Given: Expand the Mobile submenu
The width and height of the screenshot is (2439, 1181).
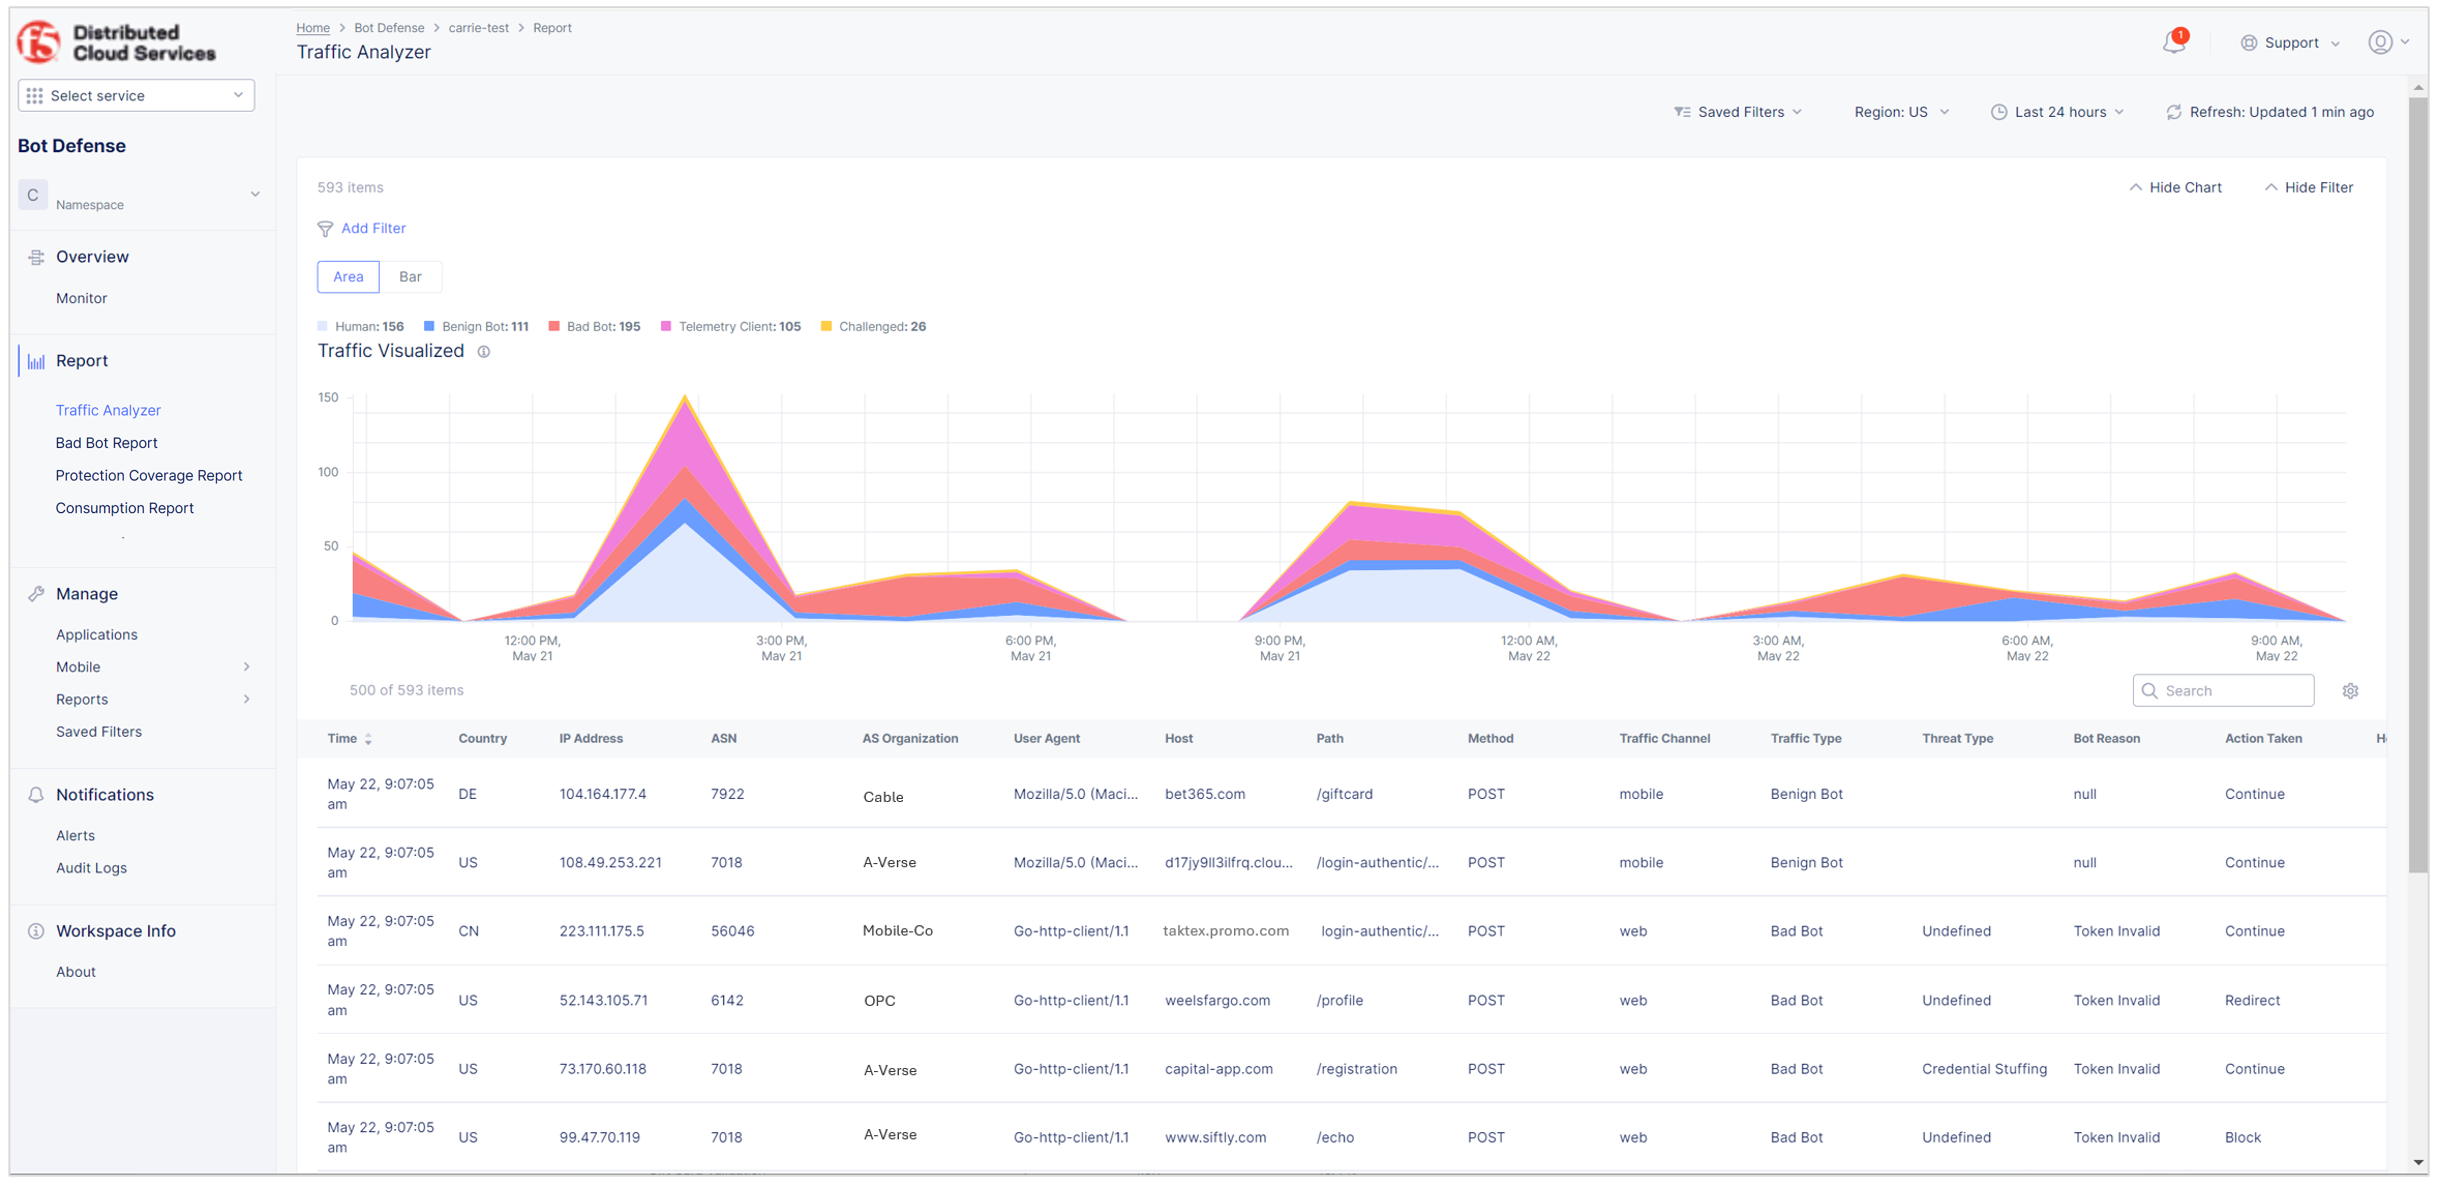Looking at the screenshot, I should click(247, 667).
